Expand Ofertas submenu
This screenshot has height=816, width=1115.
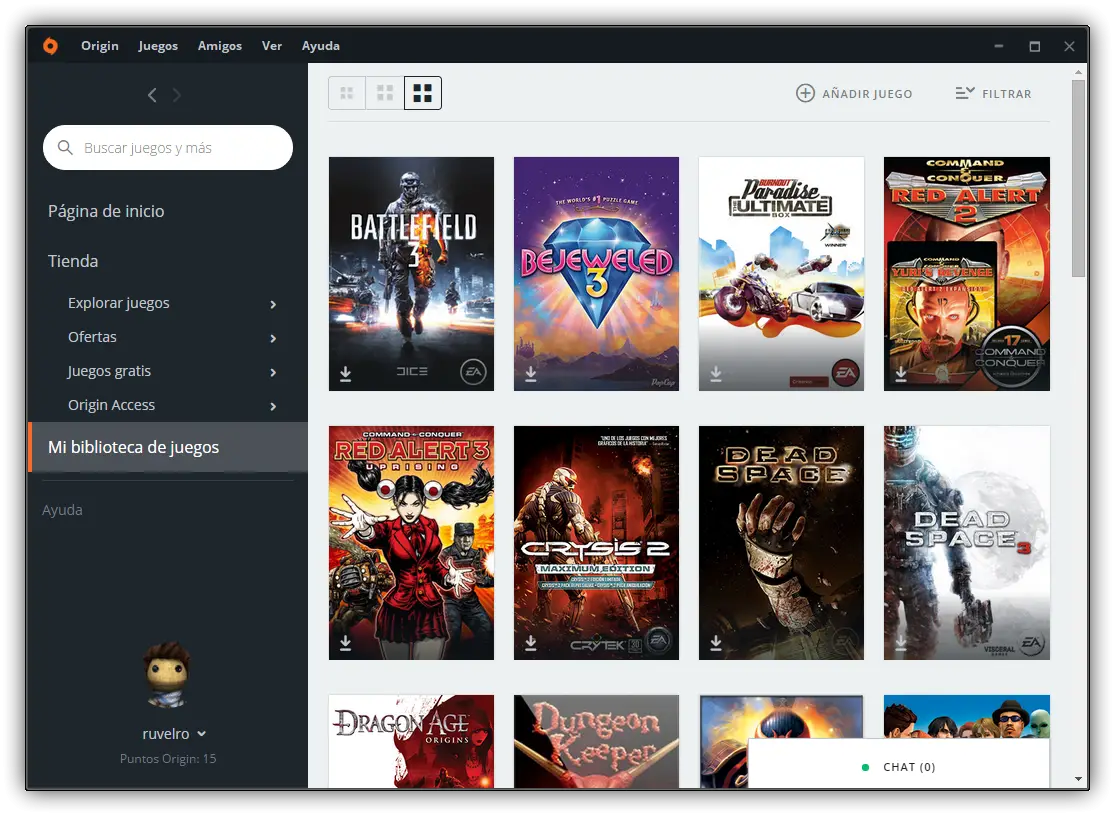coord(273,338)
